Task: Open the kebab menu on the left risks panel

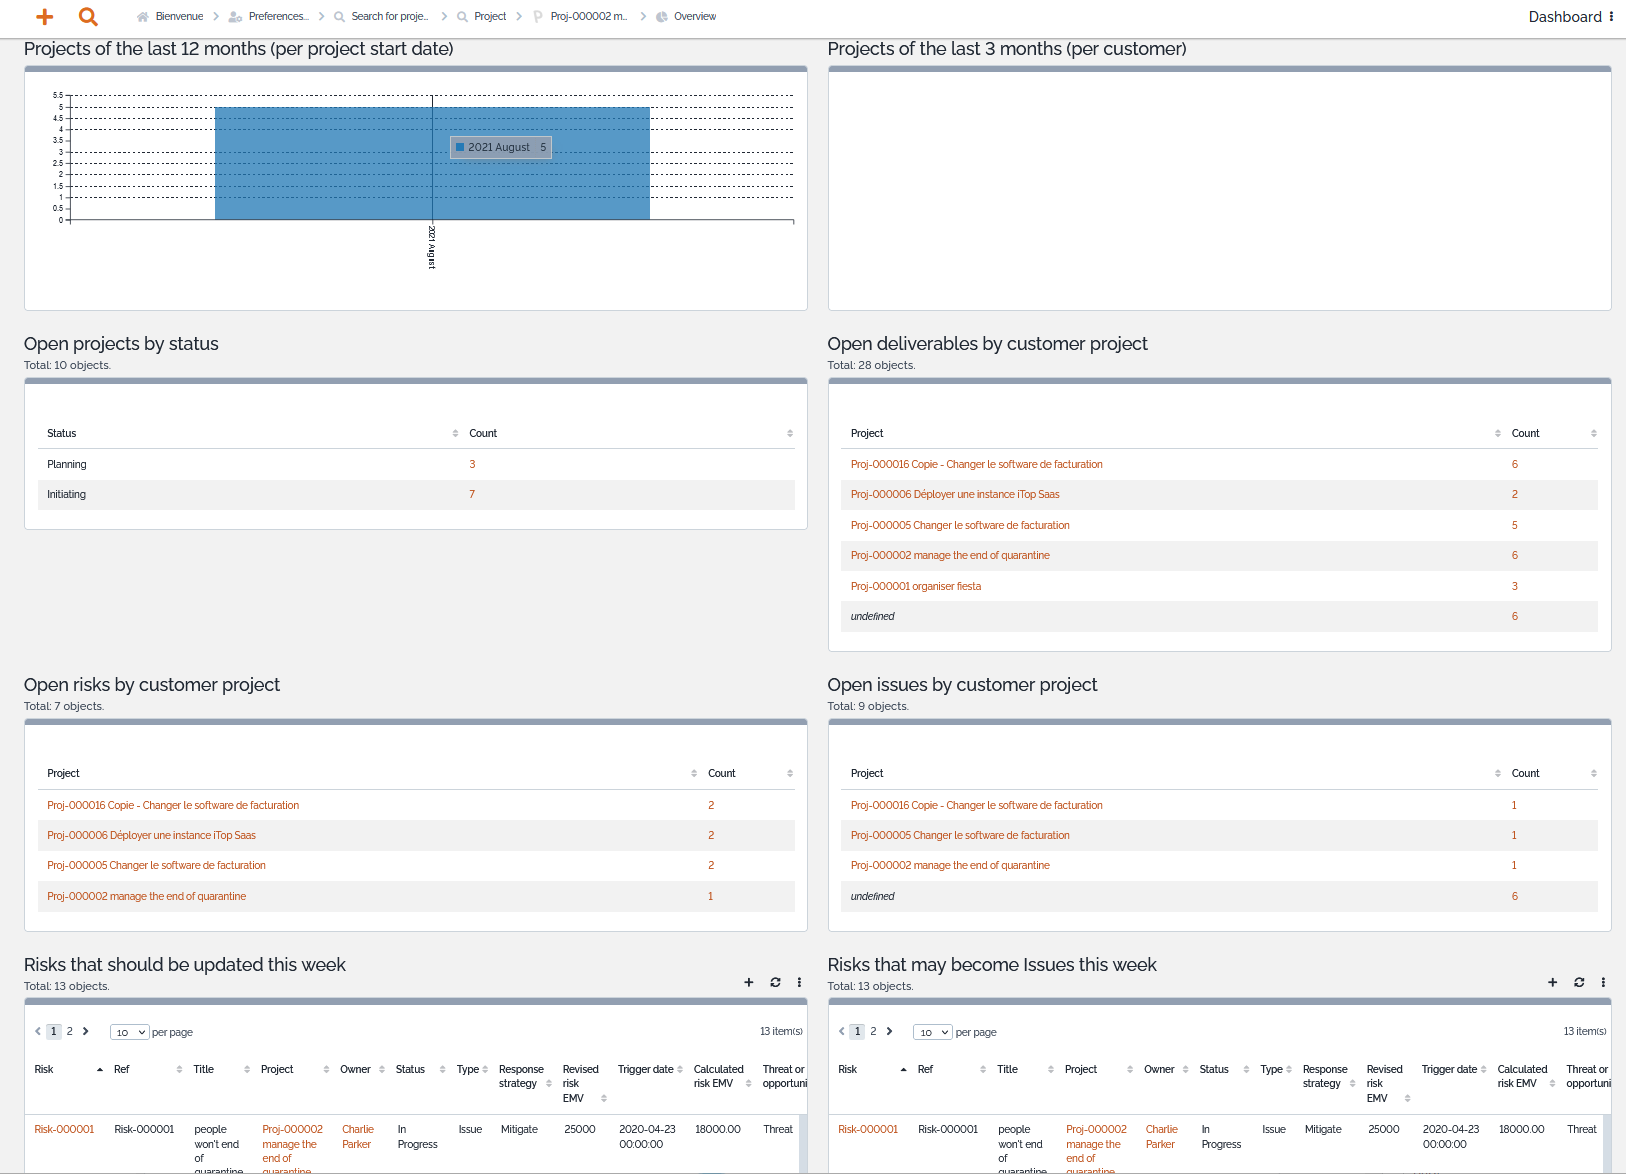Action: point(799,982)
